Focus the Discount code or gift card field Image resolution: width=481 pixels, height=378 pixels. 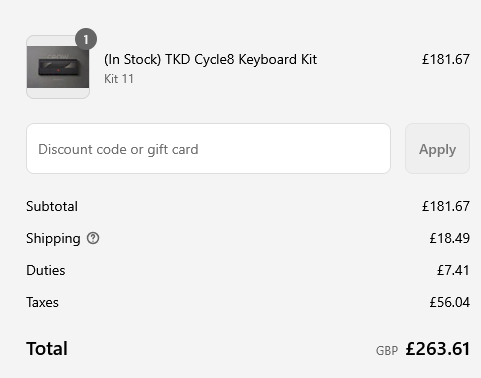click(208, 149)
